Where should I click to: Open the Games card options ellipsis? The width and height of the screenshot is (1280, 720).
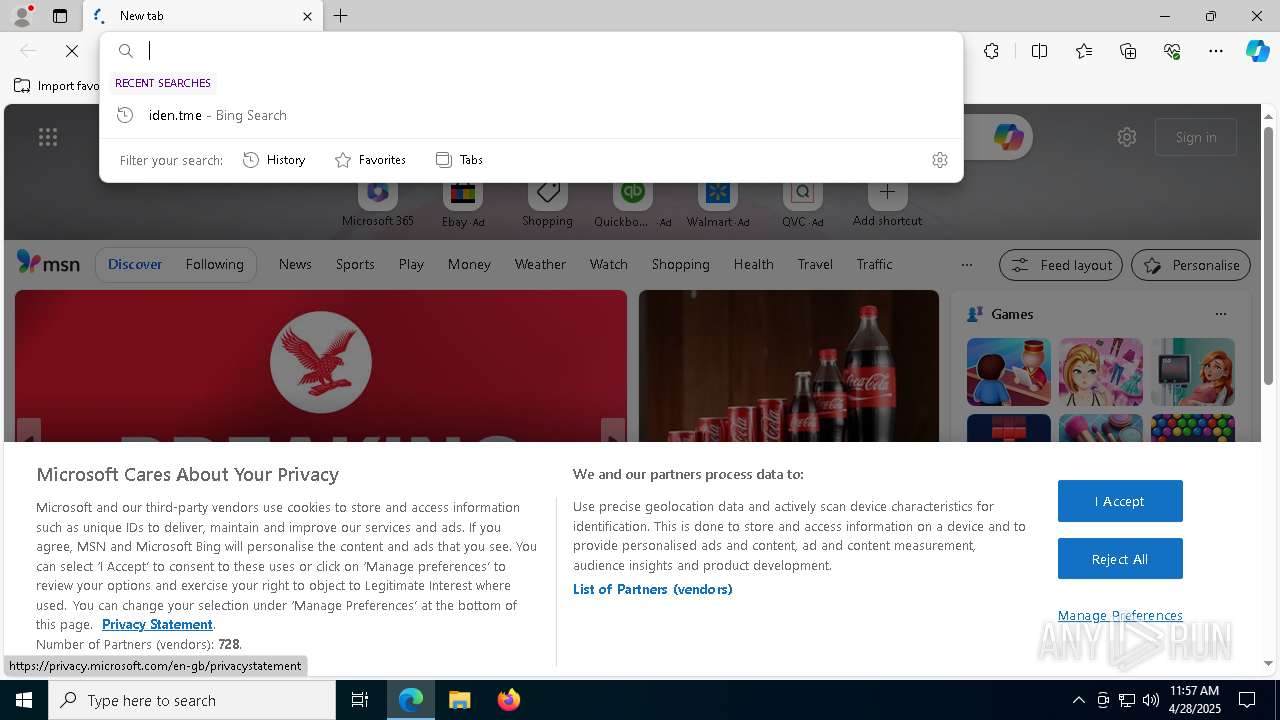coord(1220,314)
